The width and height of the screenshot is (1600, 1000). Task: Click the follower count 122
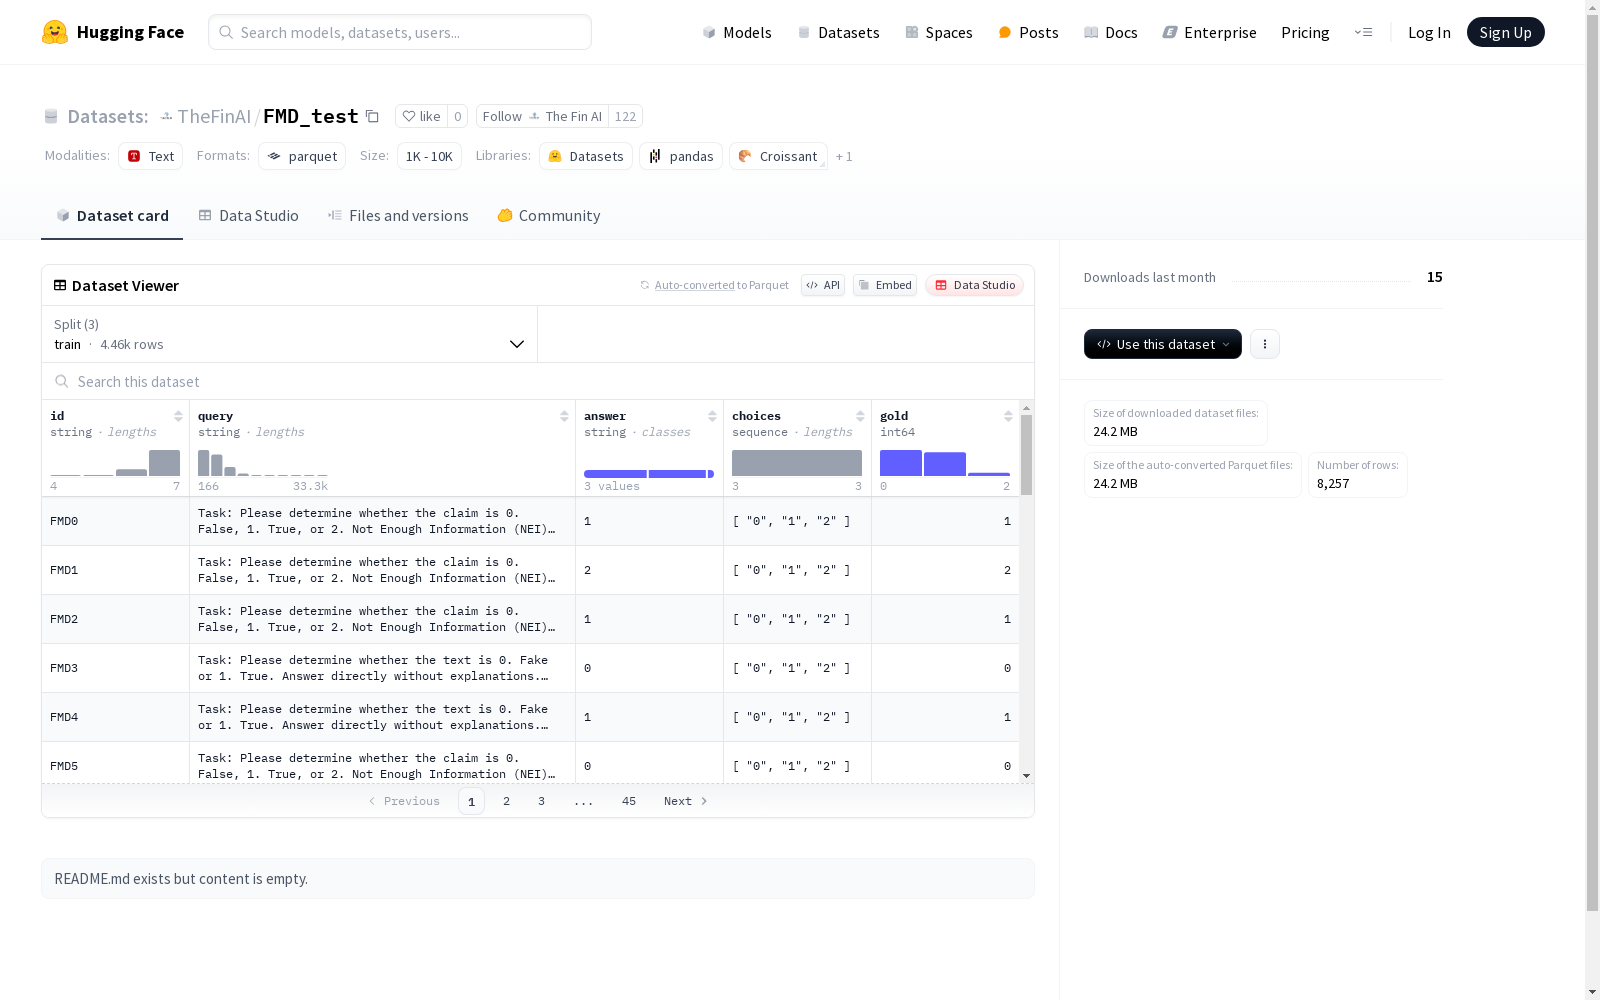[626, 116]
